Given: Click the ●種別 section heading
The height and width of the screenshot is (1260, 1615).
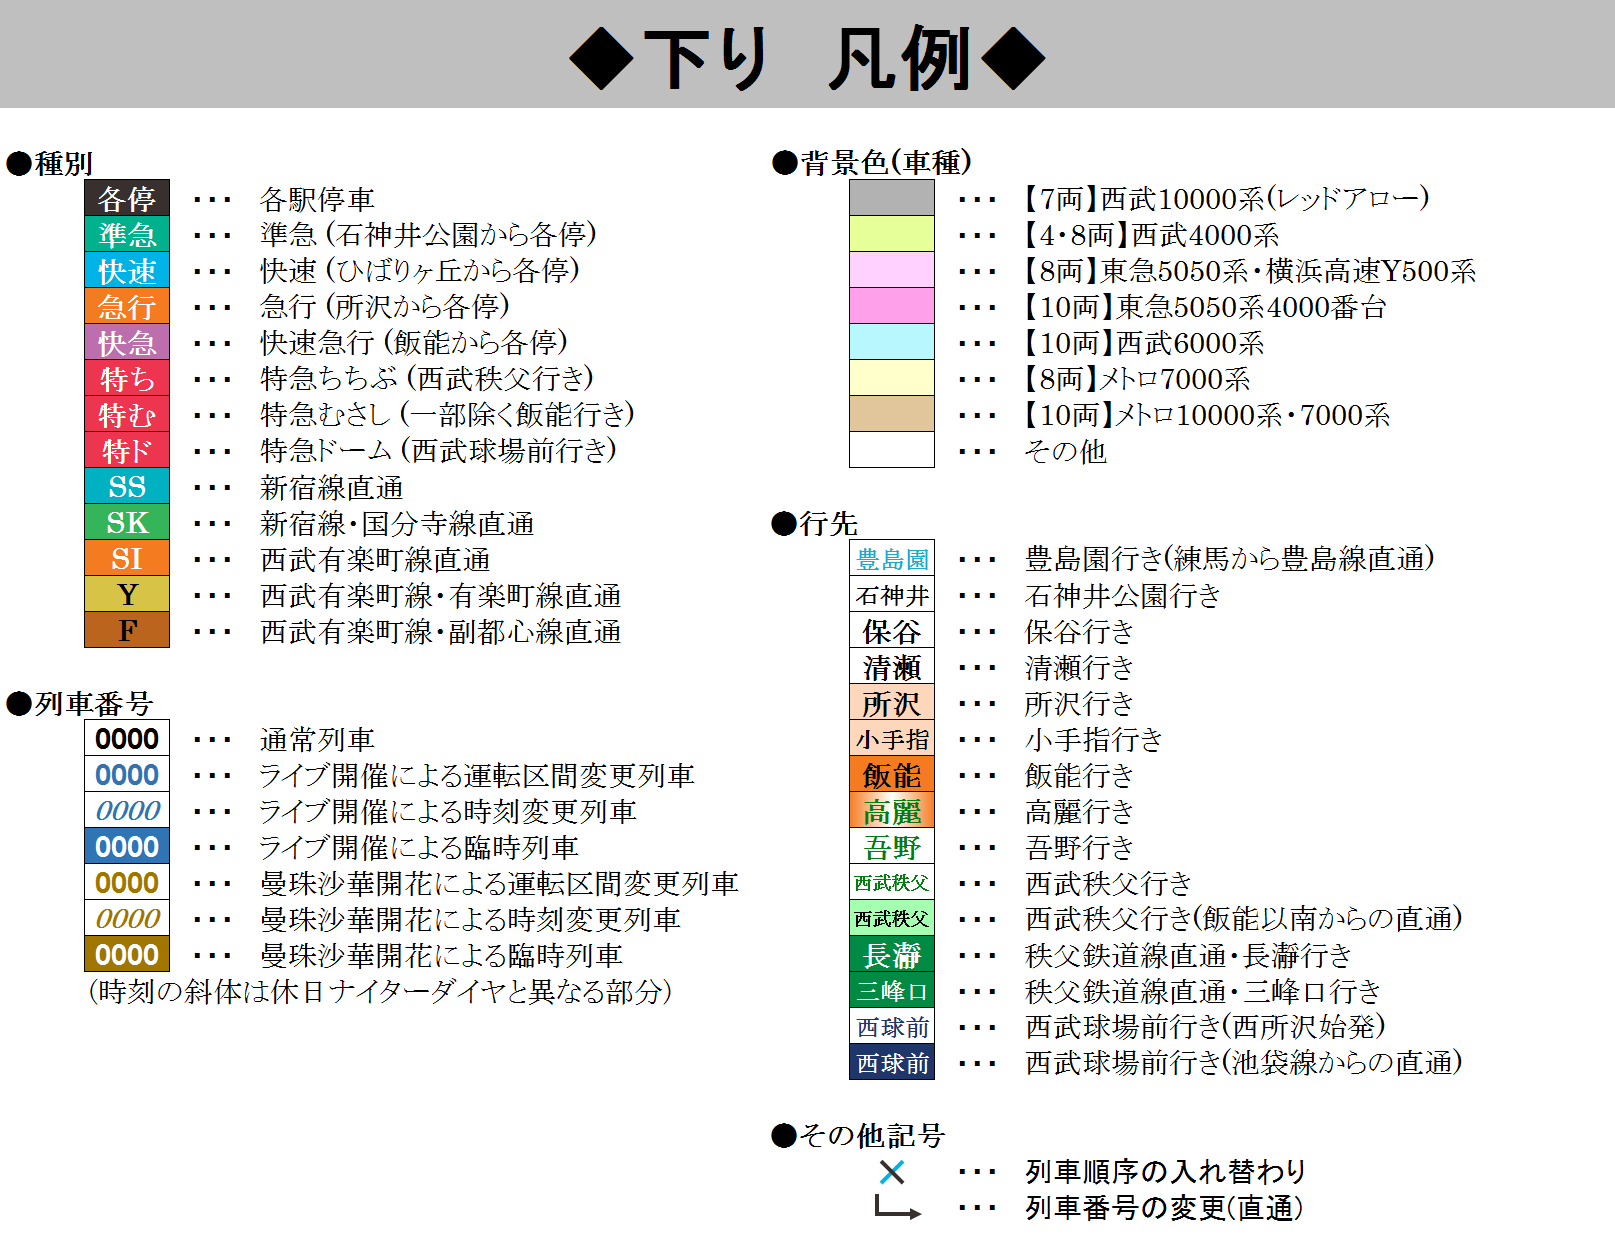Looking at the screenshot, I should 50,163.
